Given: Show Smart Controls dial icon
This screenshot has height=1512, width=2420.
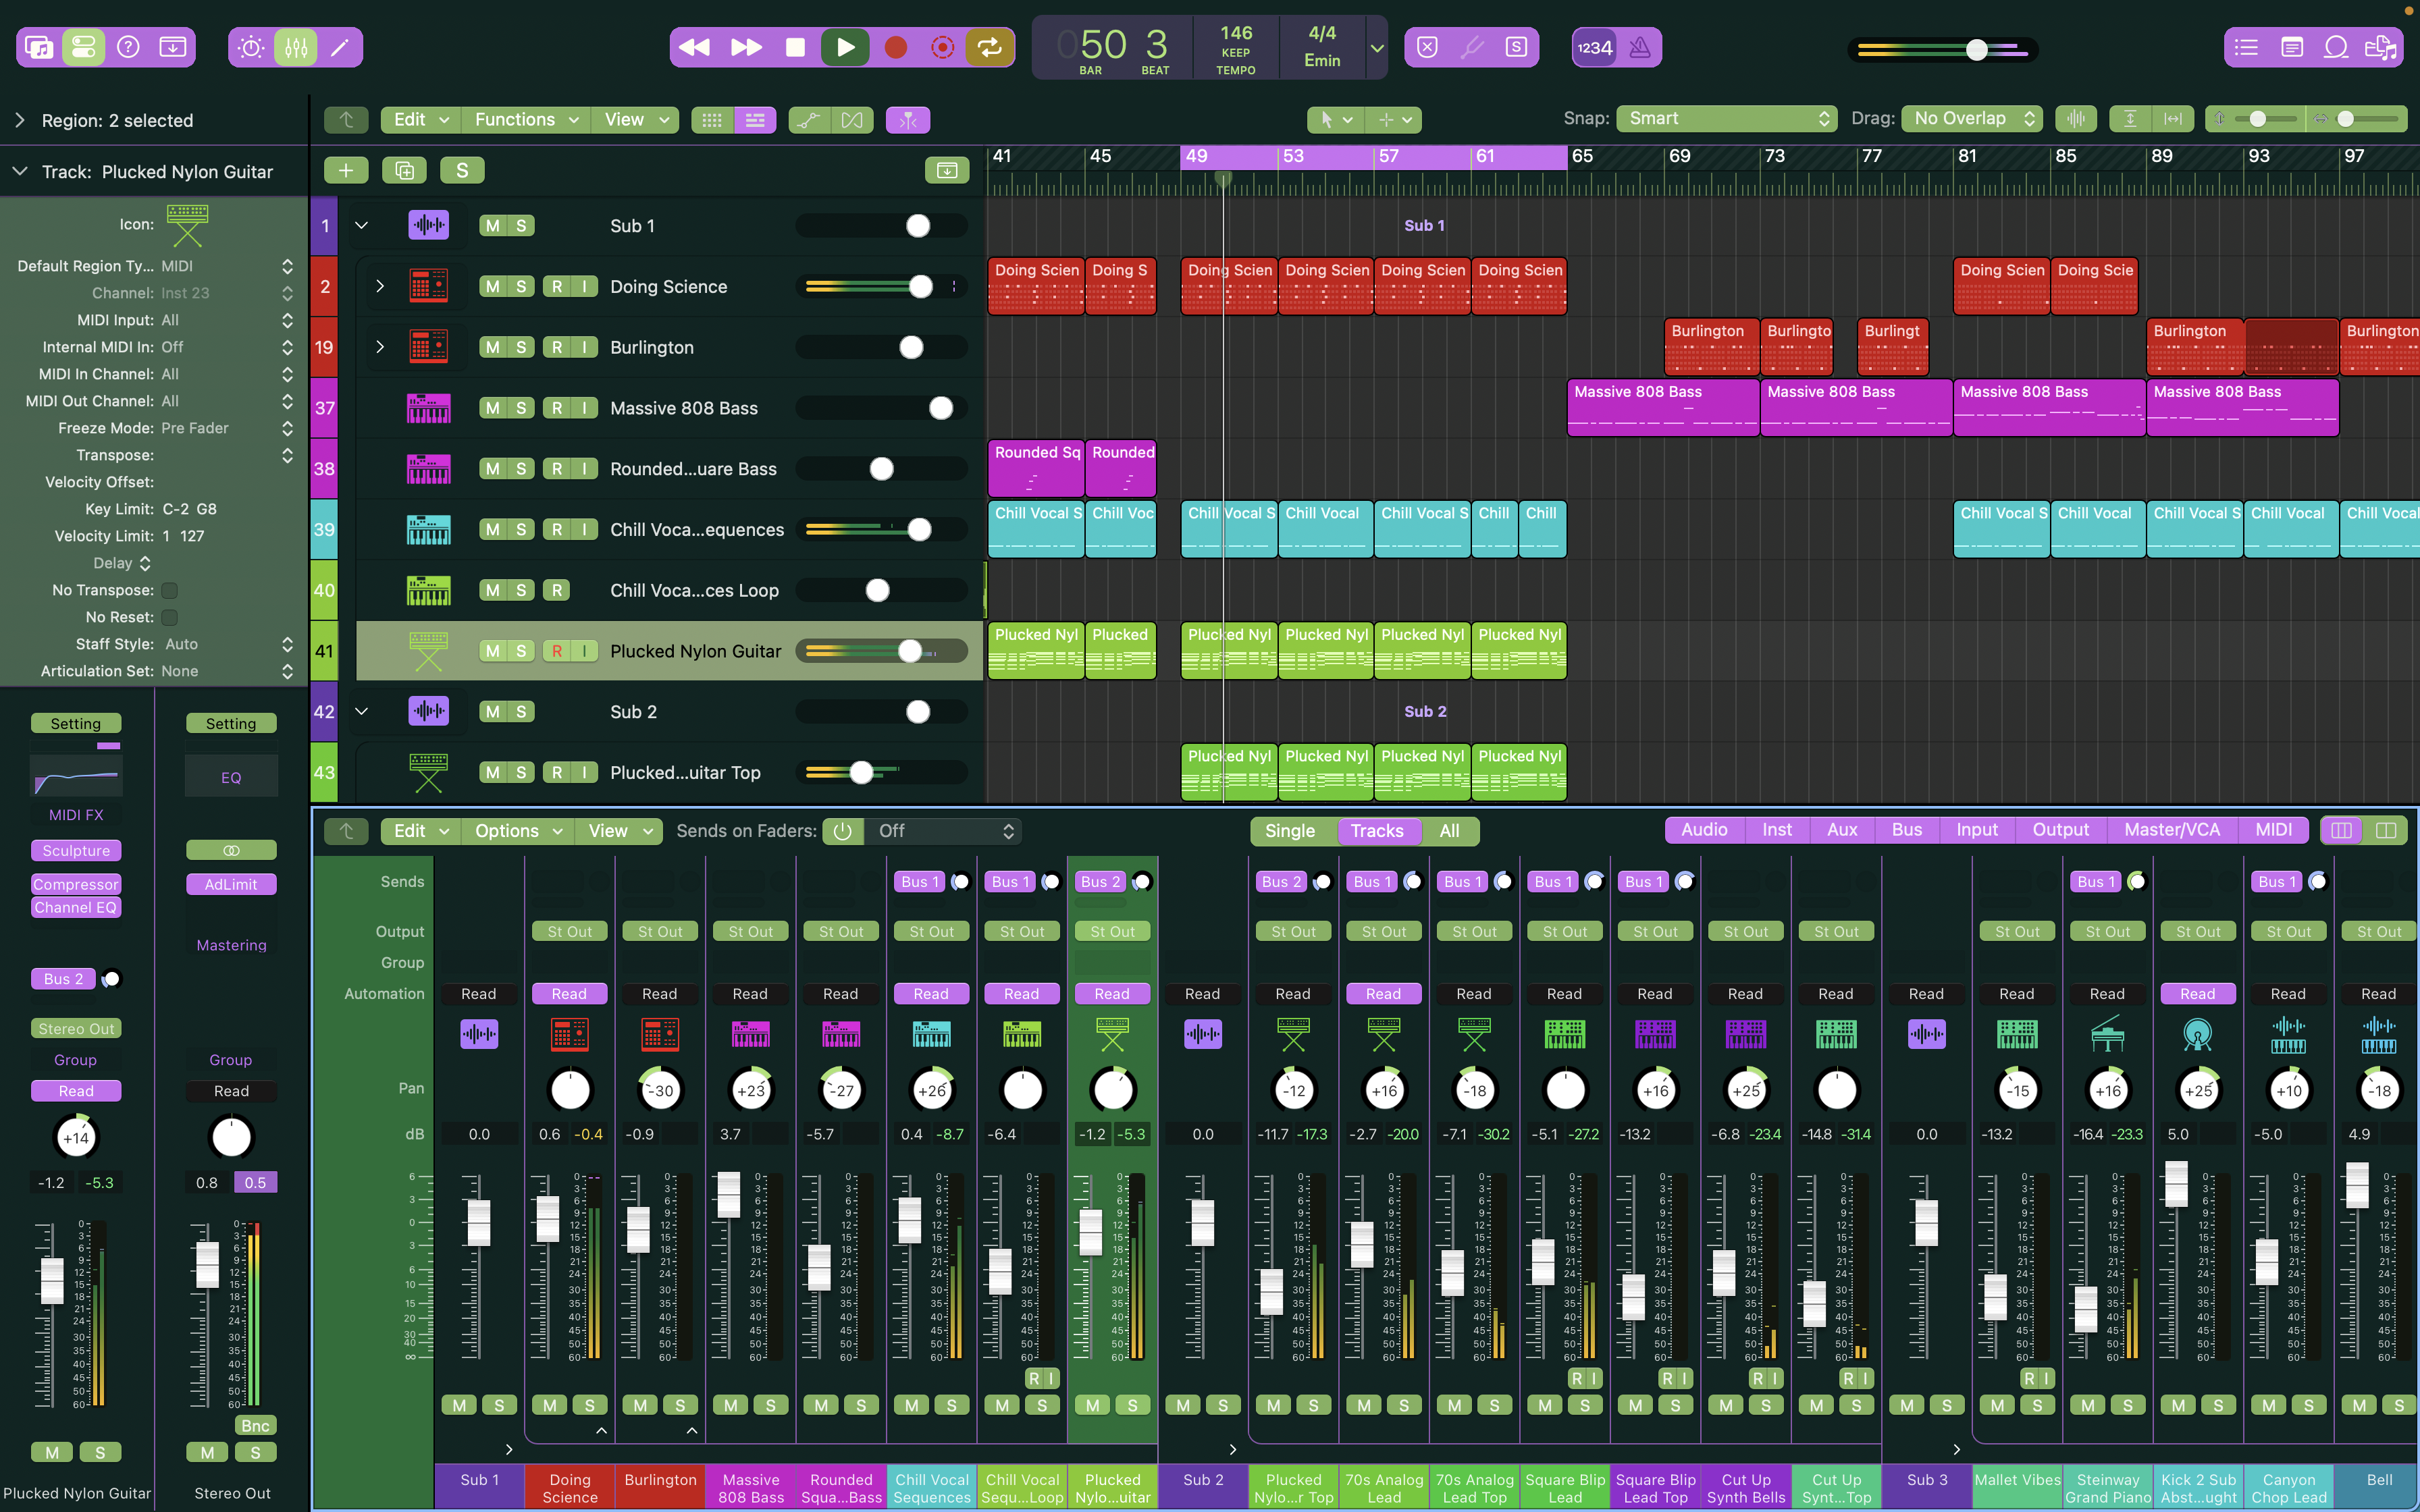Looking at the screenshot, I should coord(251,47).
